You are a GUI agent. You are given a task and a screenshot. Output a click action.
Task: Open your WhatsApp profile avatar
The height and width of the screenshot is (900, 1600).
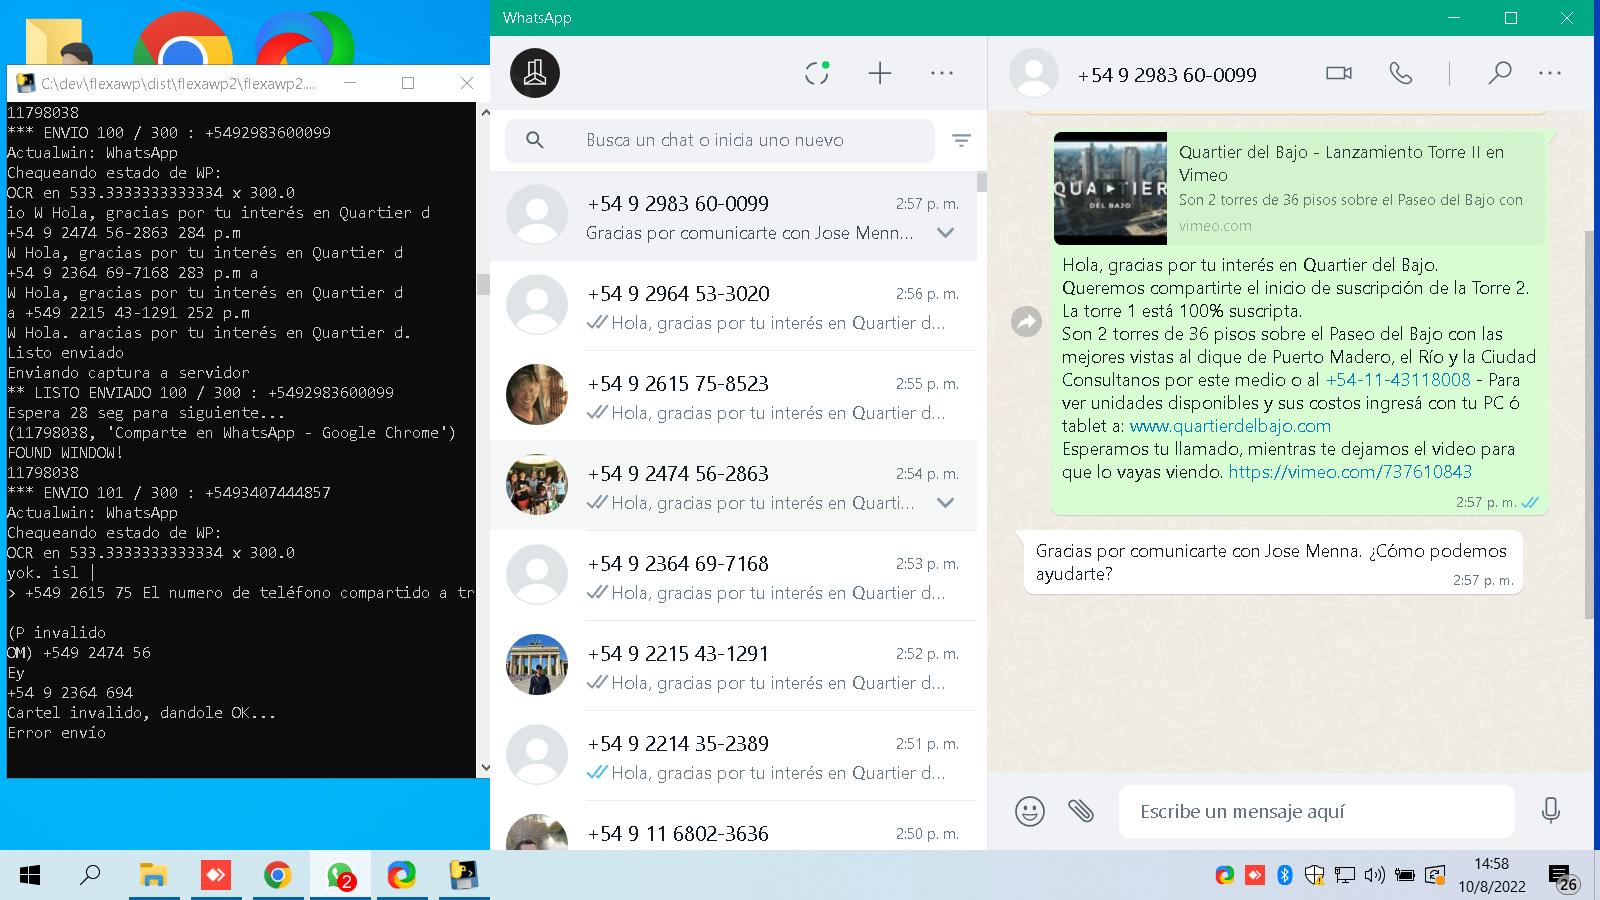pos(535,73)
